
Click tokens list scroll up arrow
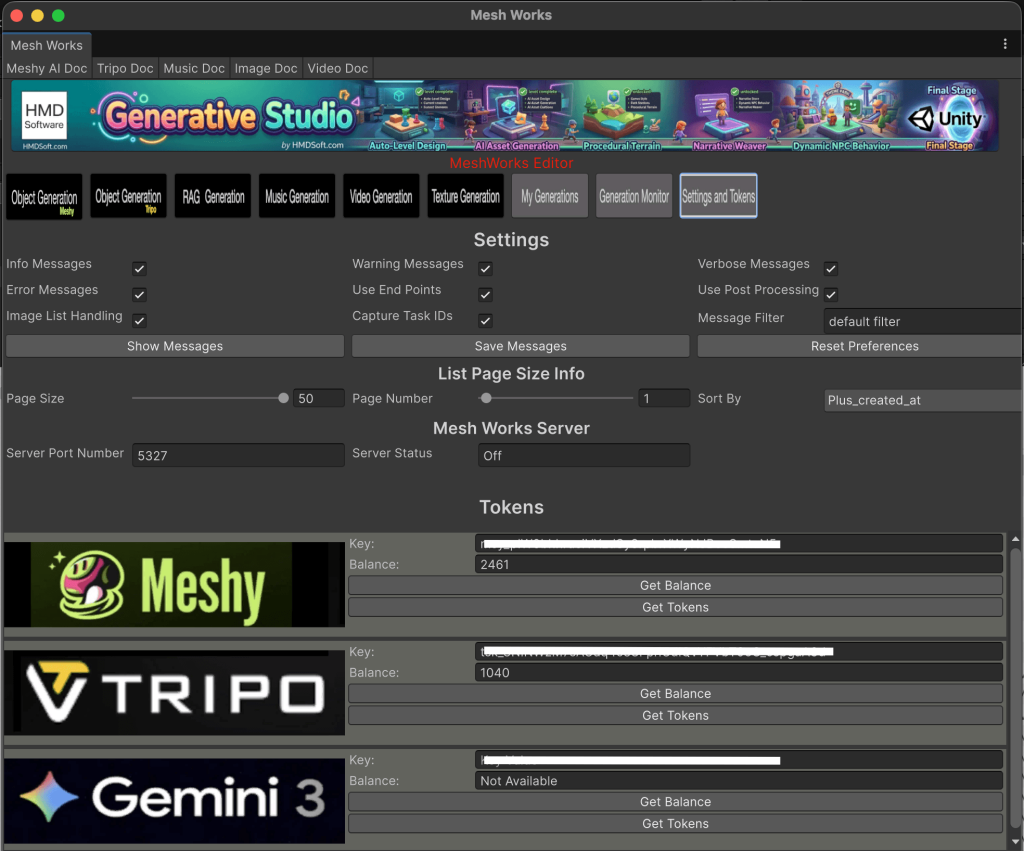tap(1015, 539)
